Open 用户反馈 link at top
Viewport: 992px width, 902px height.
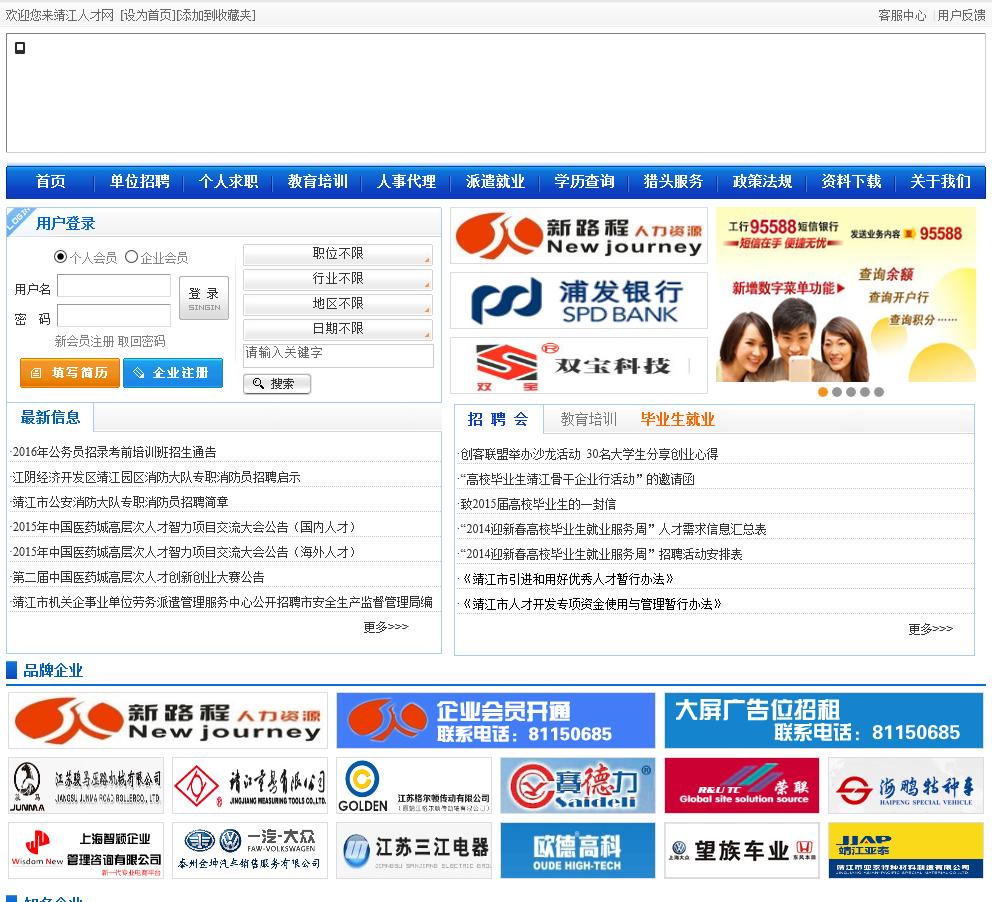(961, 15)
